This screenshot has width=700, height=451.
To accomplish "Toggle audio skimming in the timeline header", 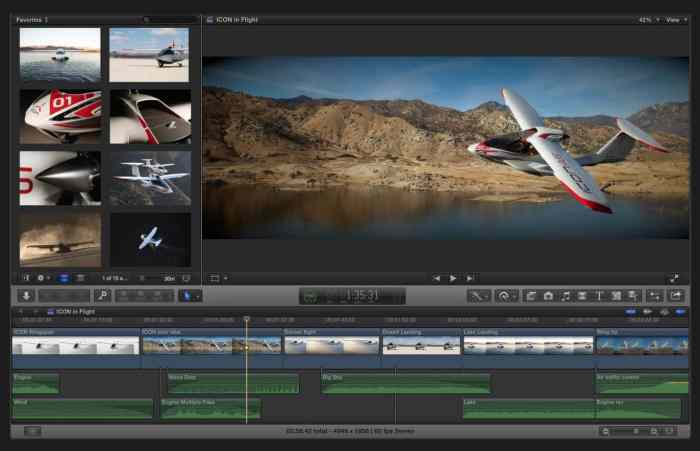I will pyautogui.click(x=647, y=311).
